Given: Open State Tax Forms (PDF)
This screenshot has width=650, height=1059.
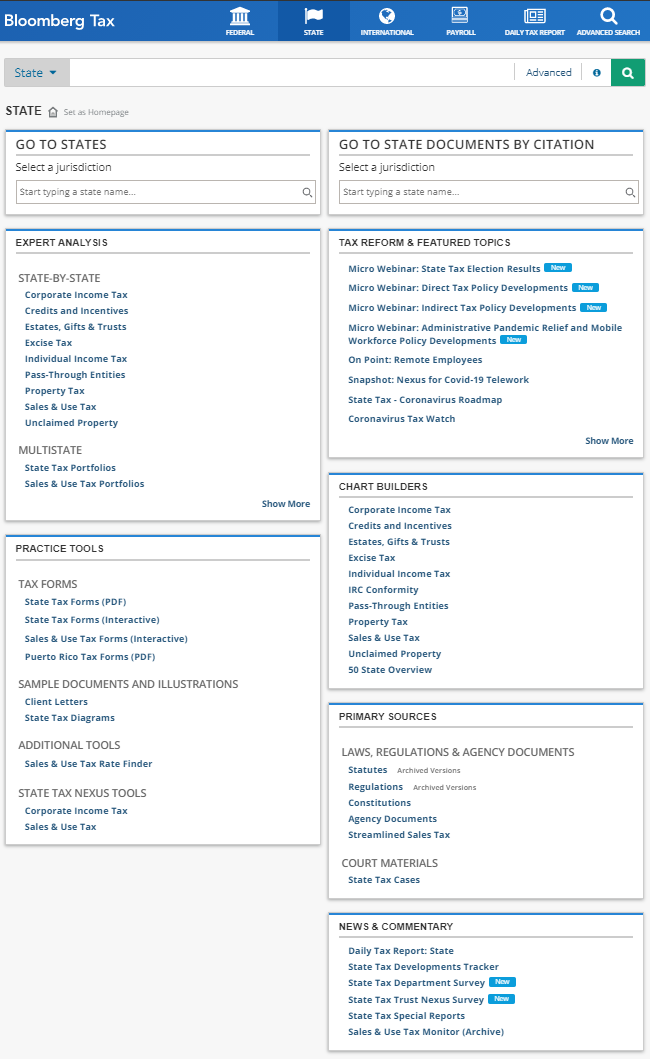Looking at the screenshot, I should pyautogui.click(x=75, y=602).
